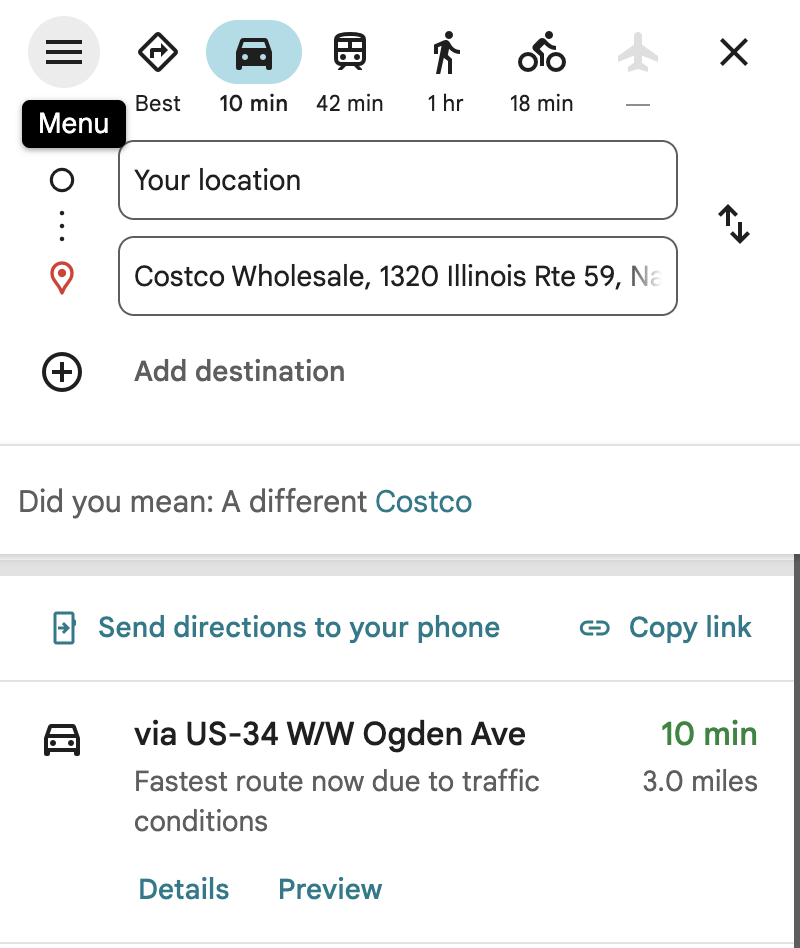Click the plus Add destination icon
This screenshot has height=948, width=800.
coord(62,372)
